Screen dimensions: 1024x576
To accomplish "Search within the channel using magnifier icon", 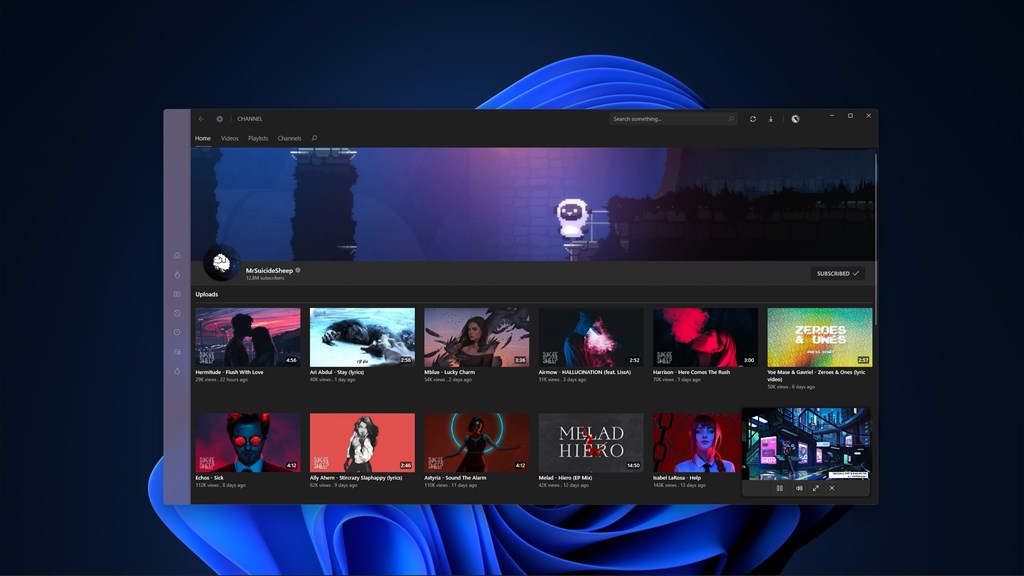I will coord(314,138).
